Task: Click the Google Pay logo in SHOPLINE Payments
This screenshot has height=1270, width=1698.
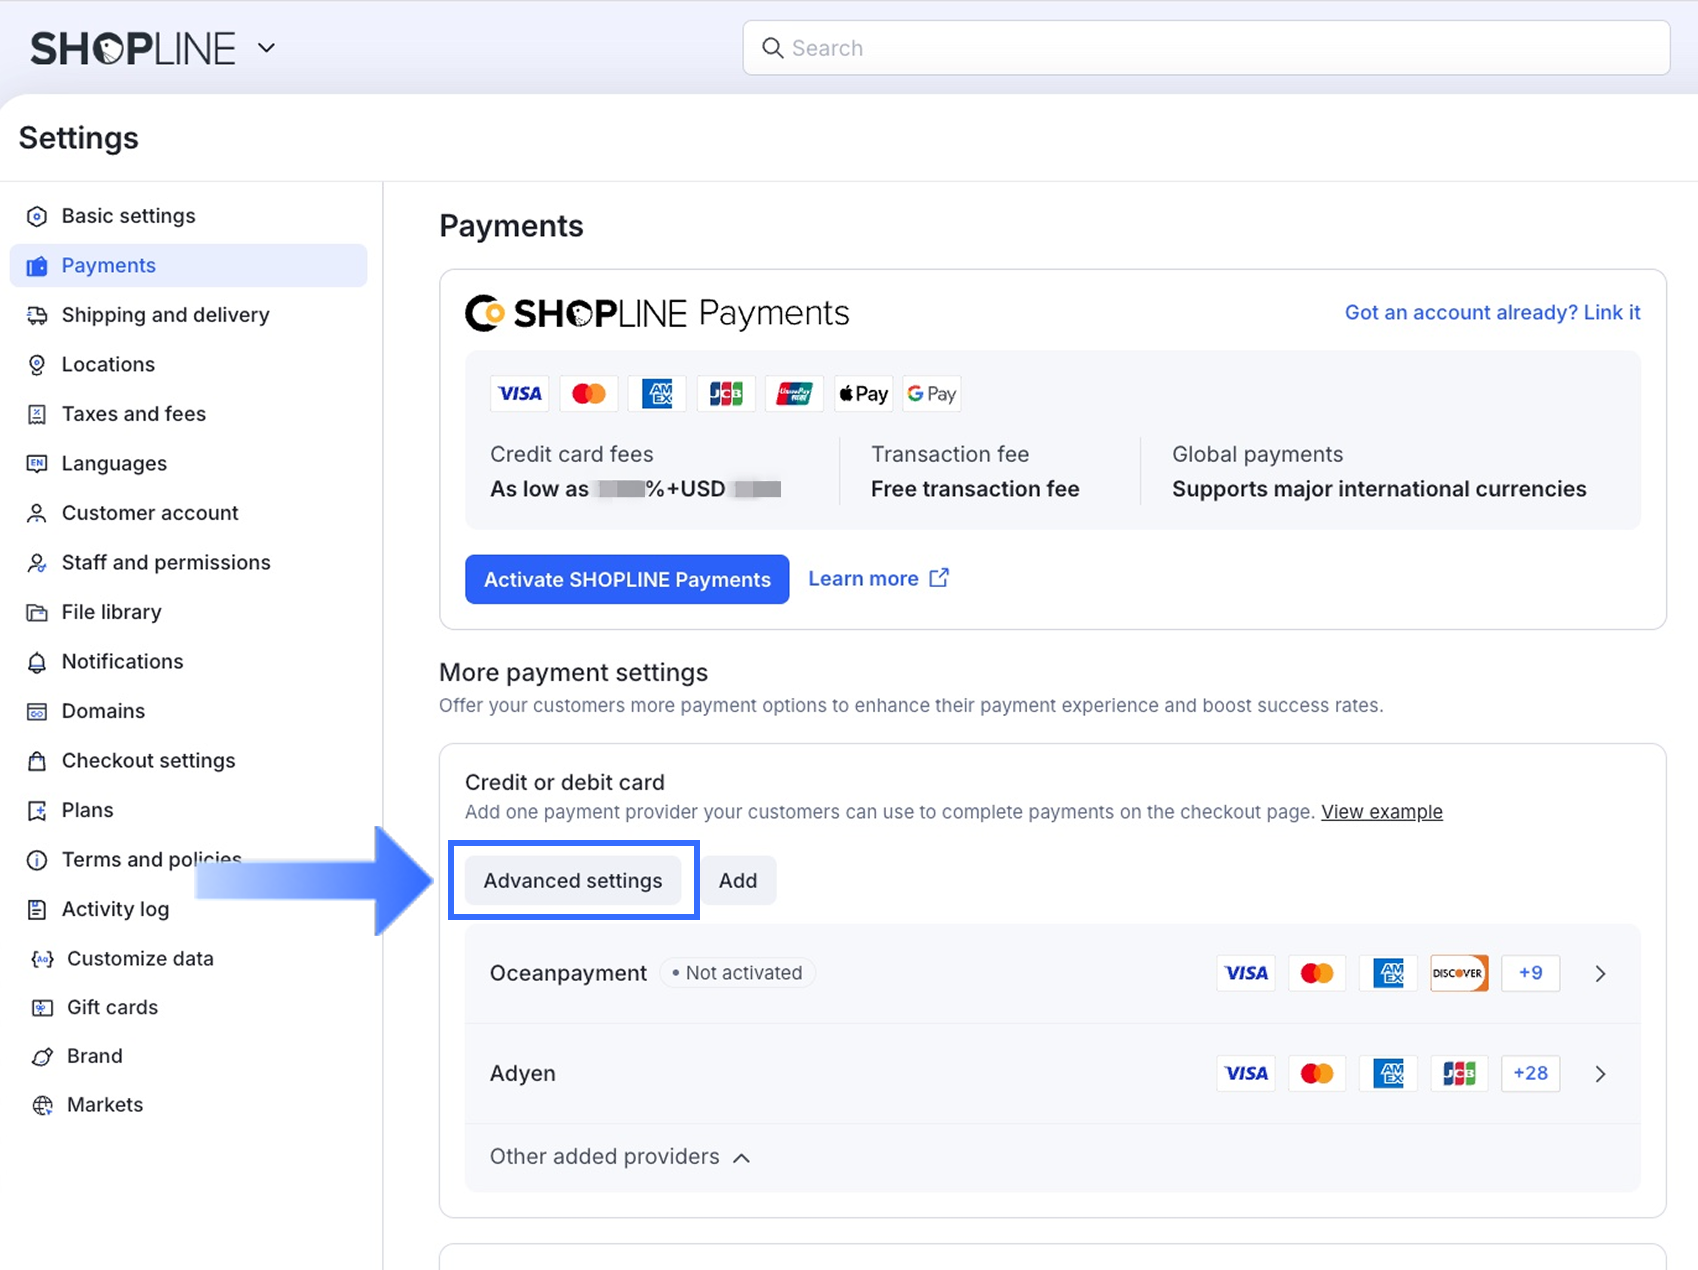Action: 931,394
